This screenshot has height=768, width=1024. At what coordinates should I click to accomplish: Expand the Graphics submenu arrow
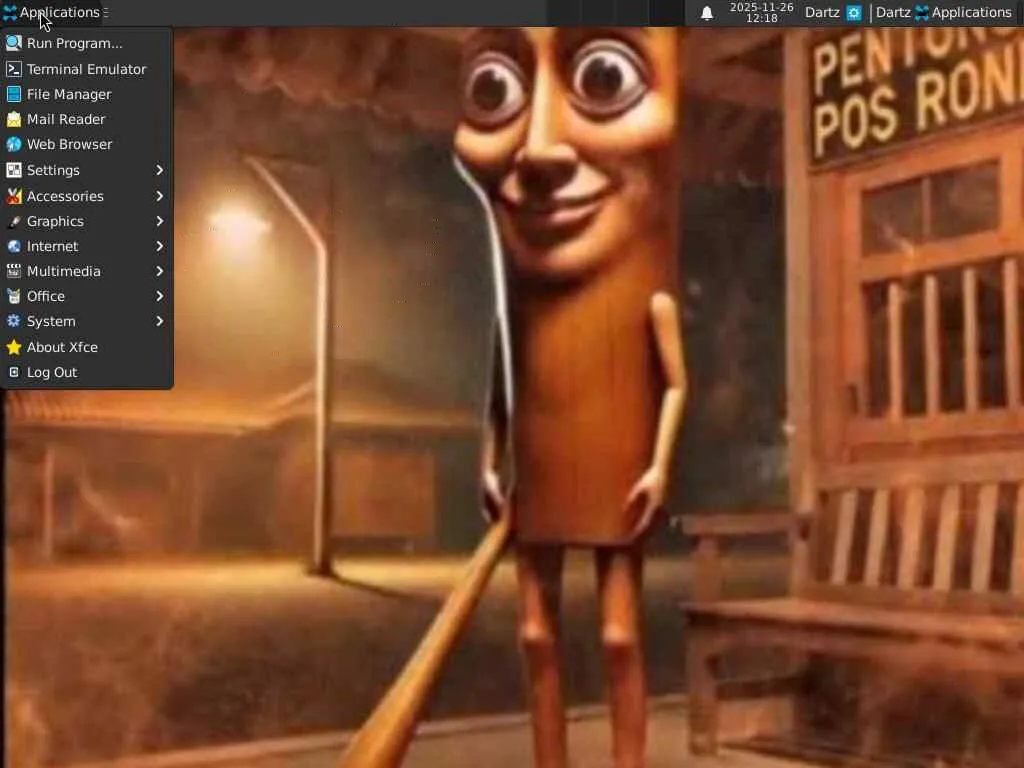pyautogui.click(x=159, y=221)
